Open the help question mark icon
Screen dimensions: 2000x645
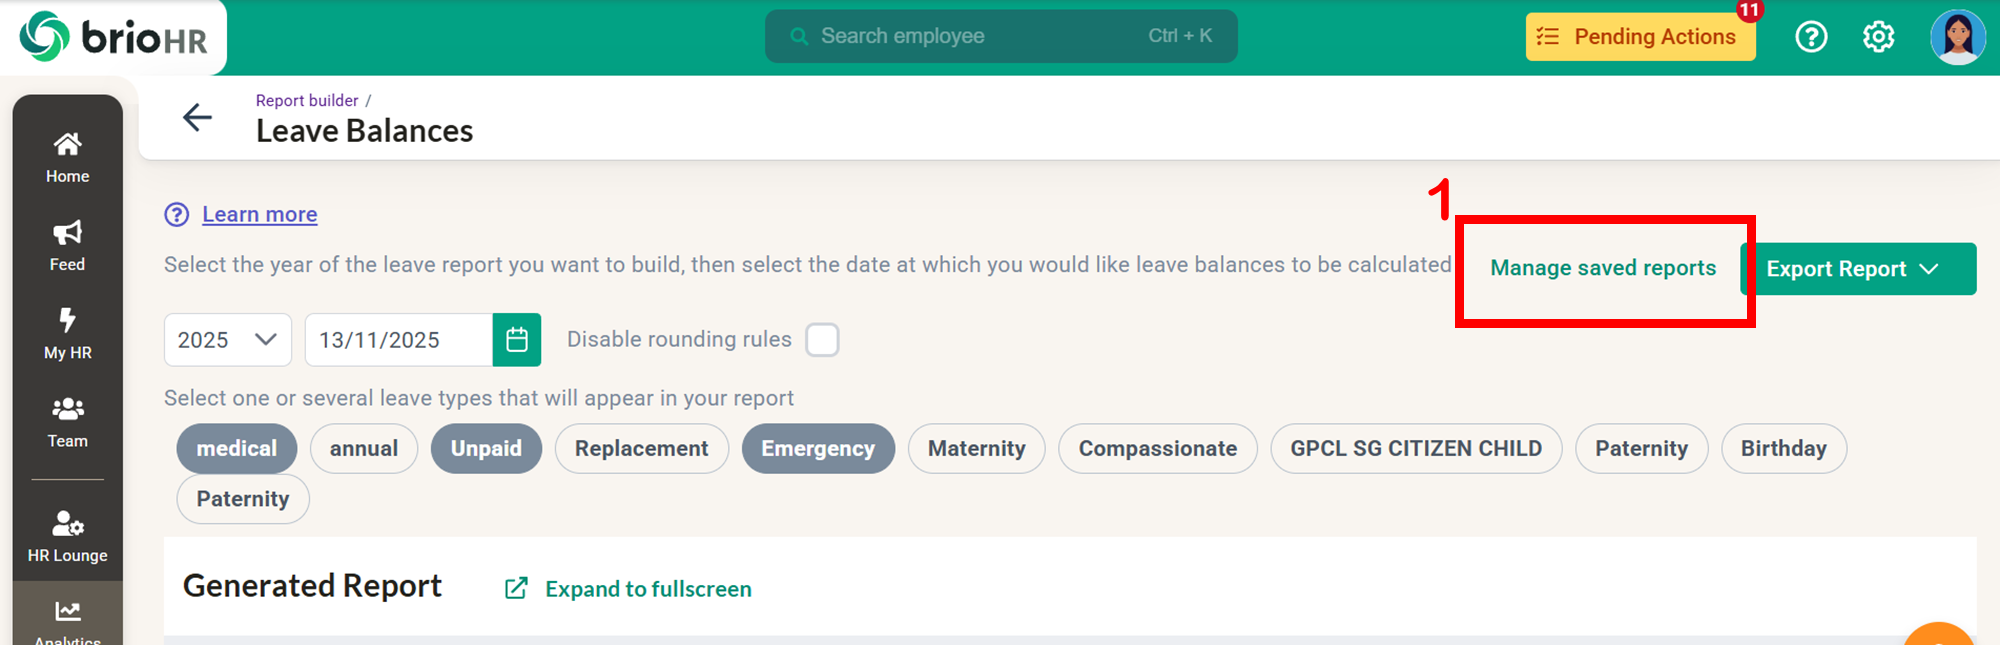(x=1811, y=37)
